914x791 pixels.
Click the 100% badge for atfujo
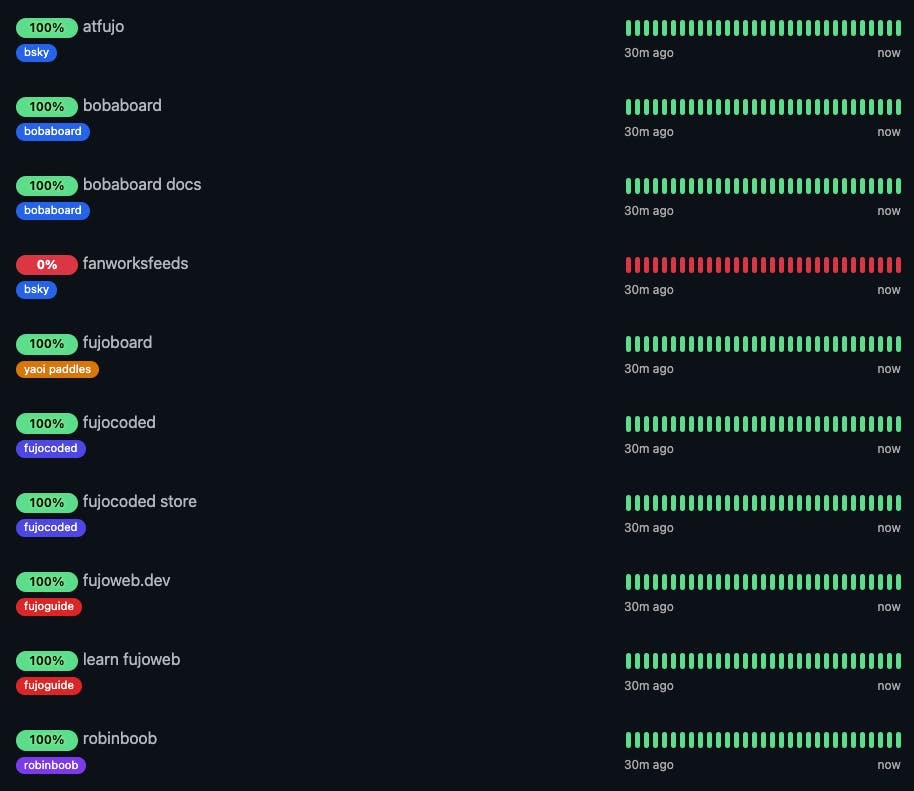[46, 28]
